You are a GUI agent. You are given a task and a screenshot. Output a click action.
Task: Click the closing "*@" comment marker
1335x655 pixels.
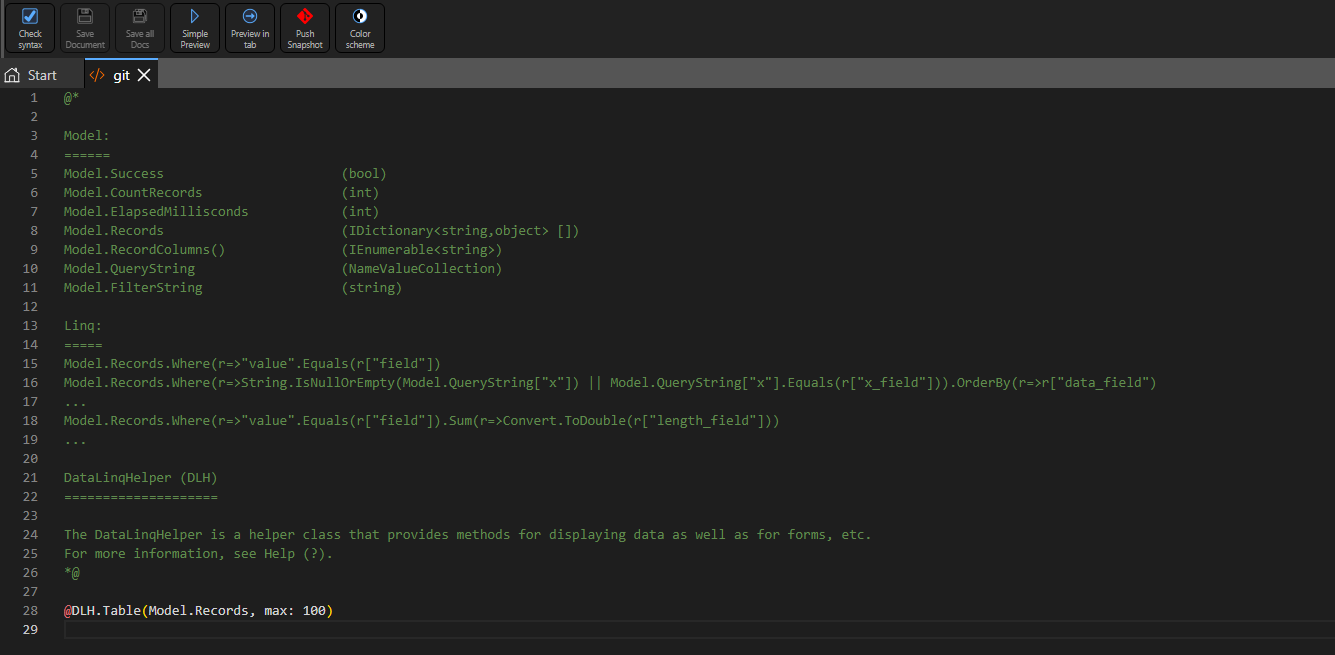(x=72, y=572)
